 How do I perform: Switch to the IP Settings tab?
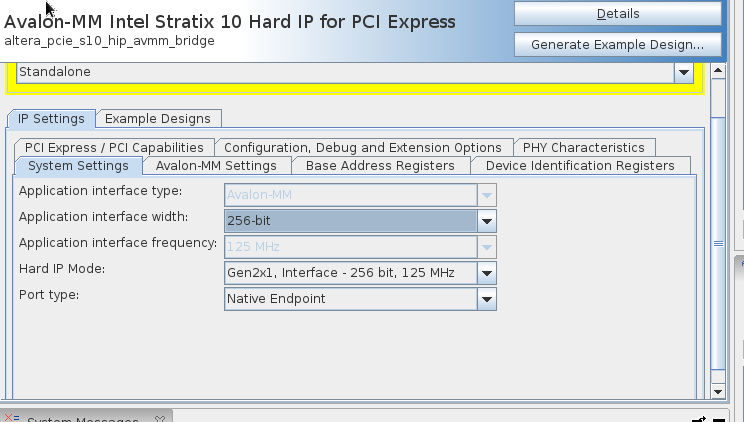pyautogui.click(x=51, y=118)
